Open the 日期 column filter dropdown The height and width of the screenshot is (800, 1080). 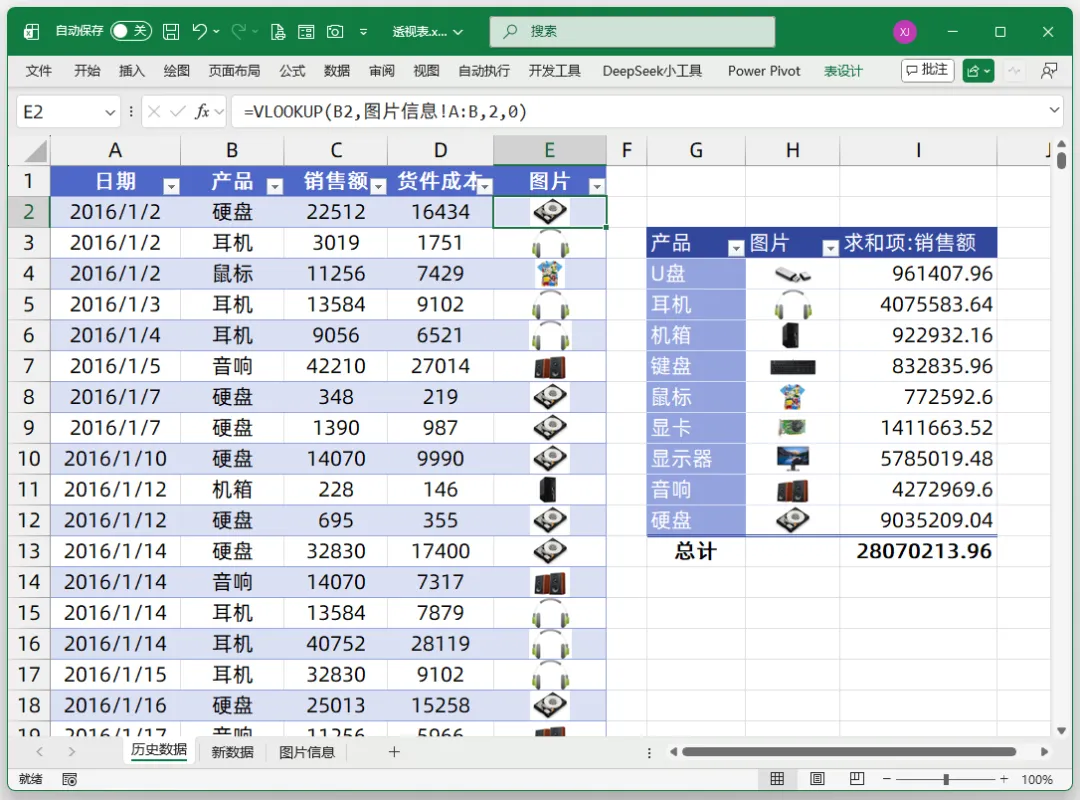coord(172,186)
